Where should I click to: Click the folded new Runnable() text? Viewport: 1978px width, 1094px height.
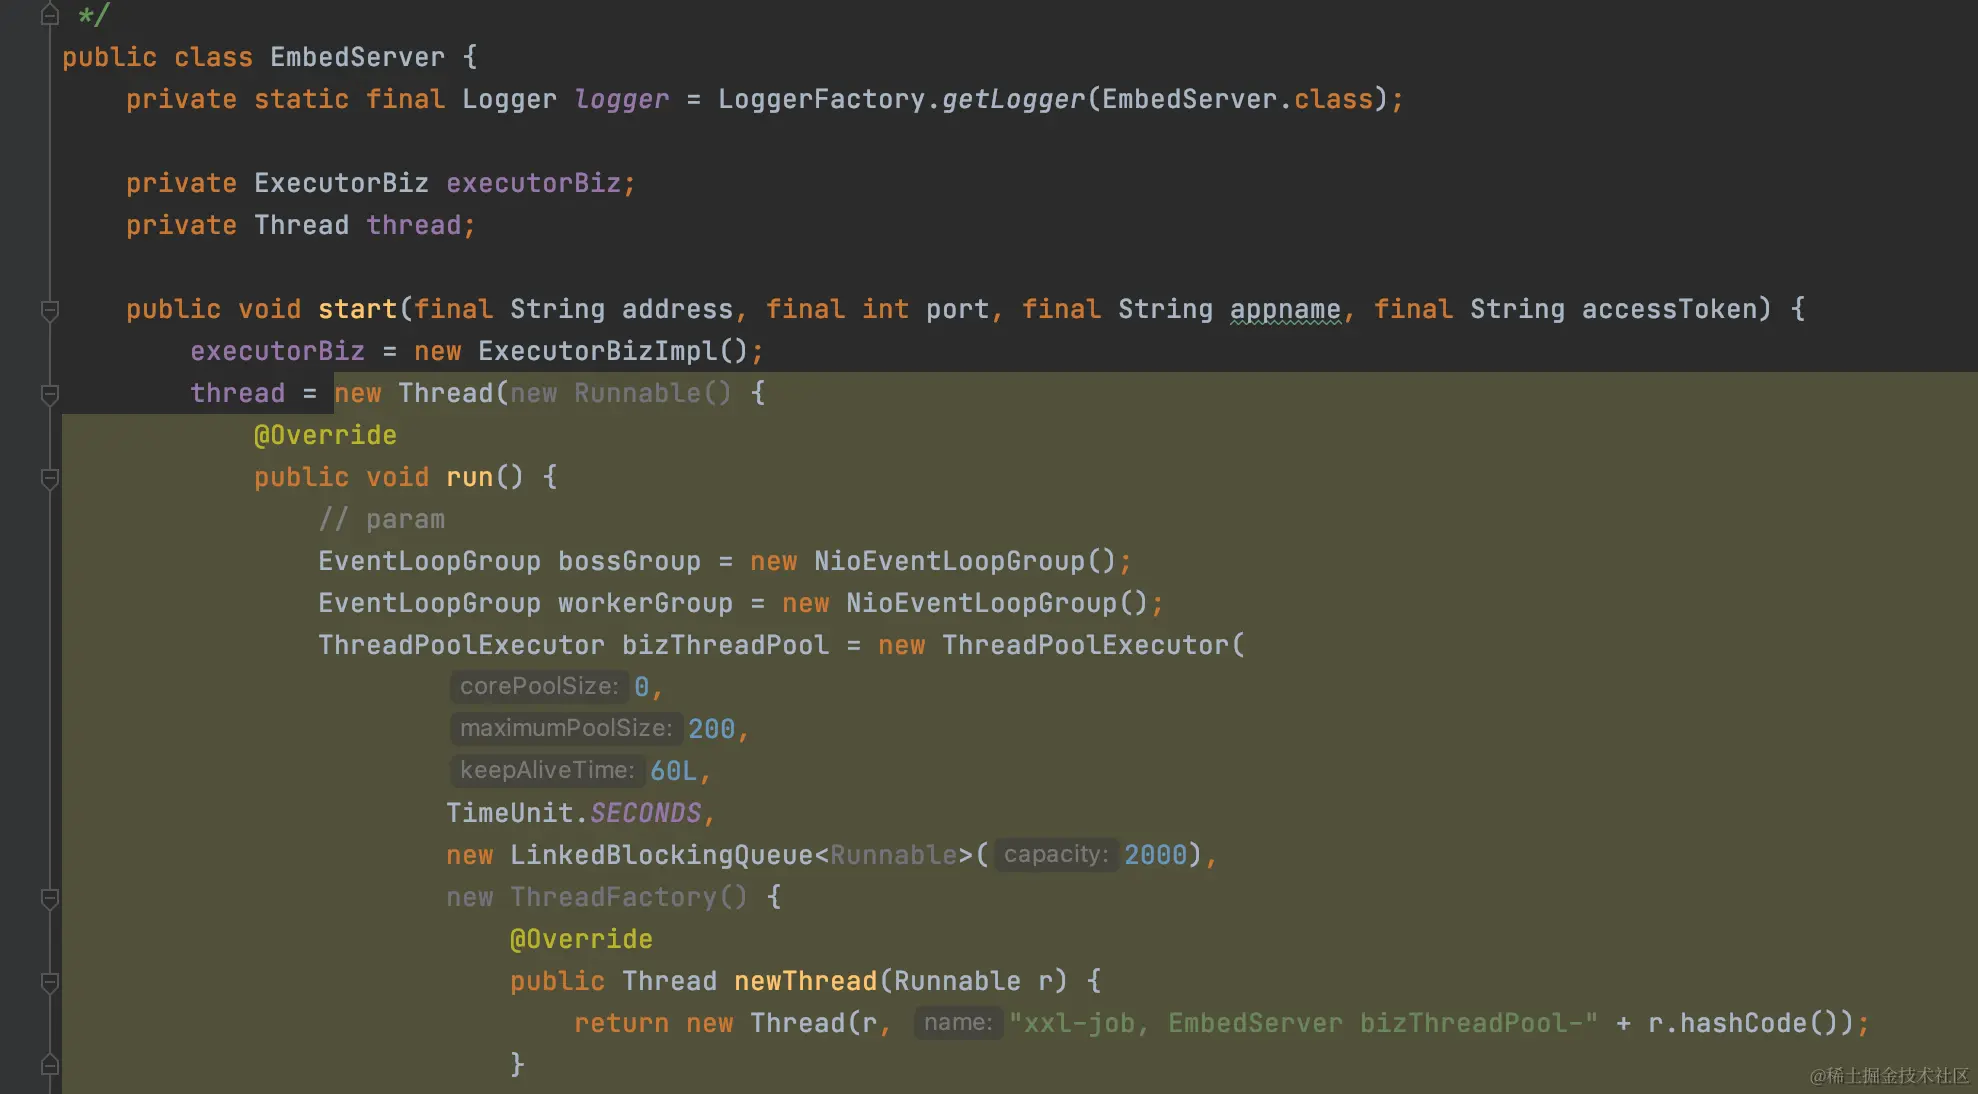coord(621,393)
